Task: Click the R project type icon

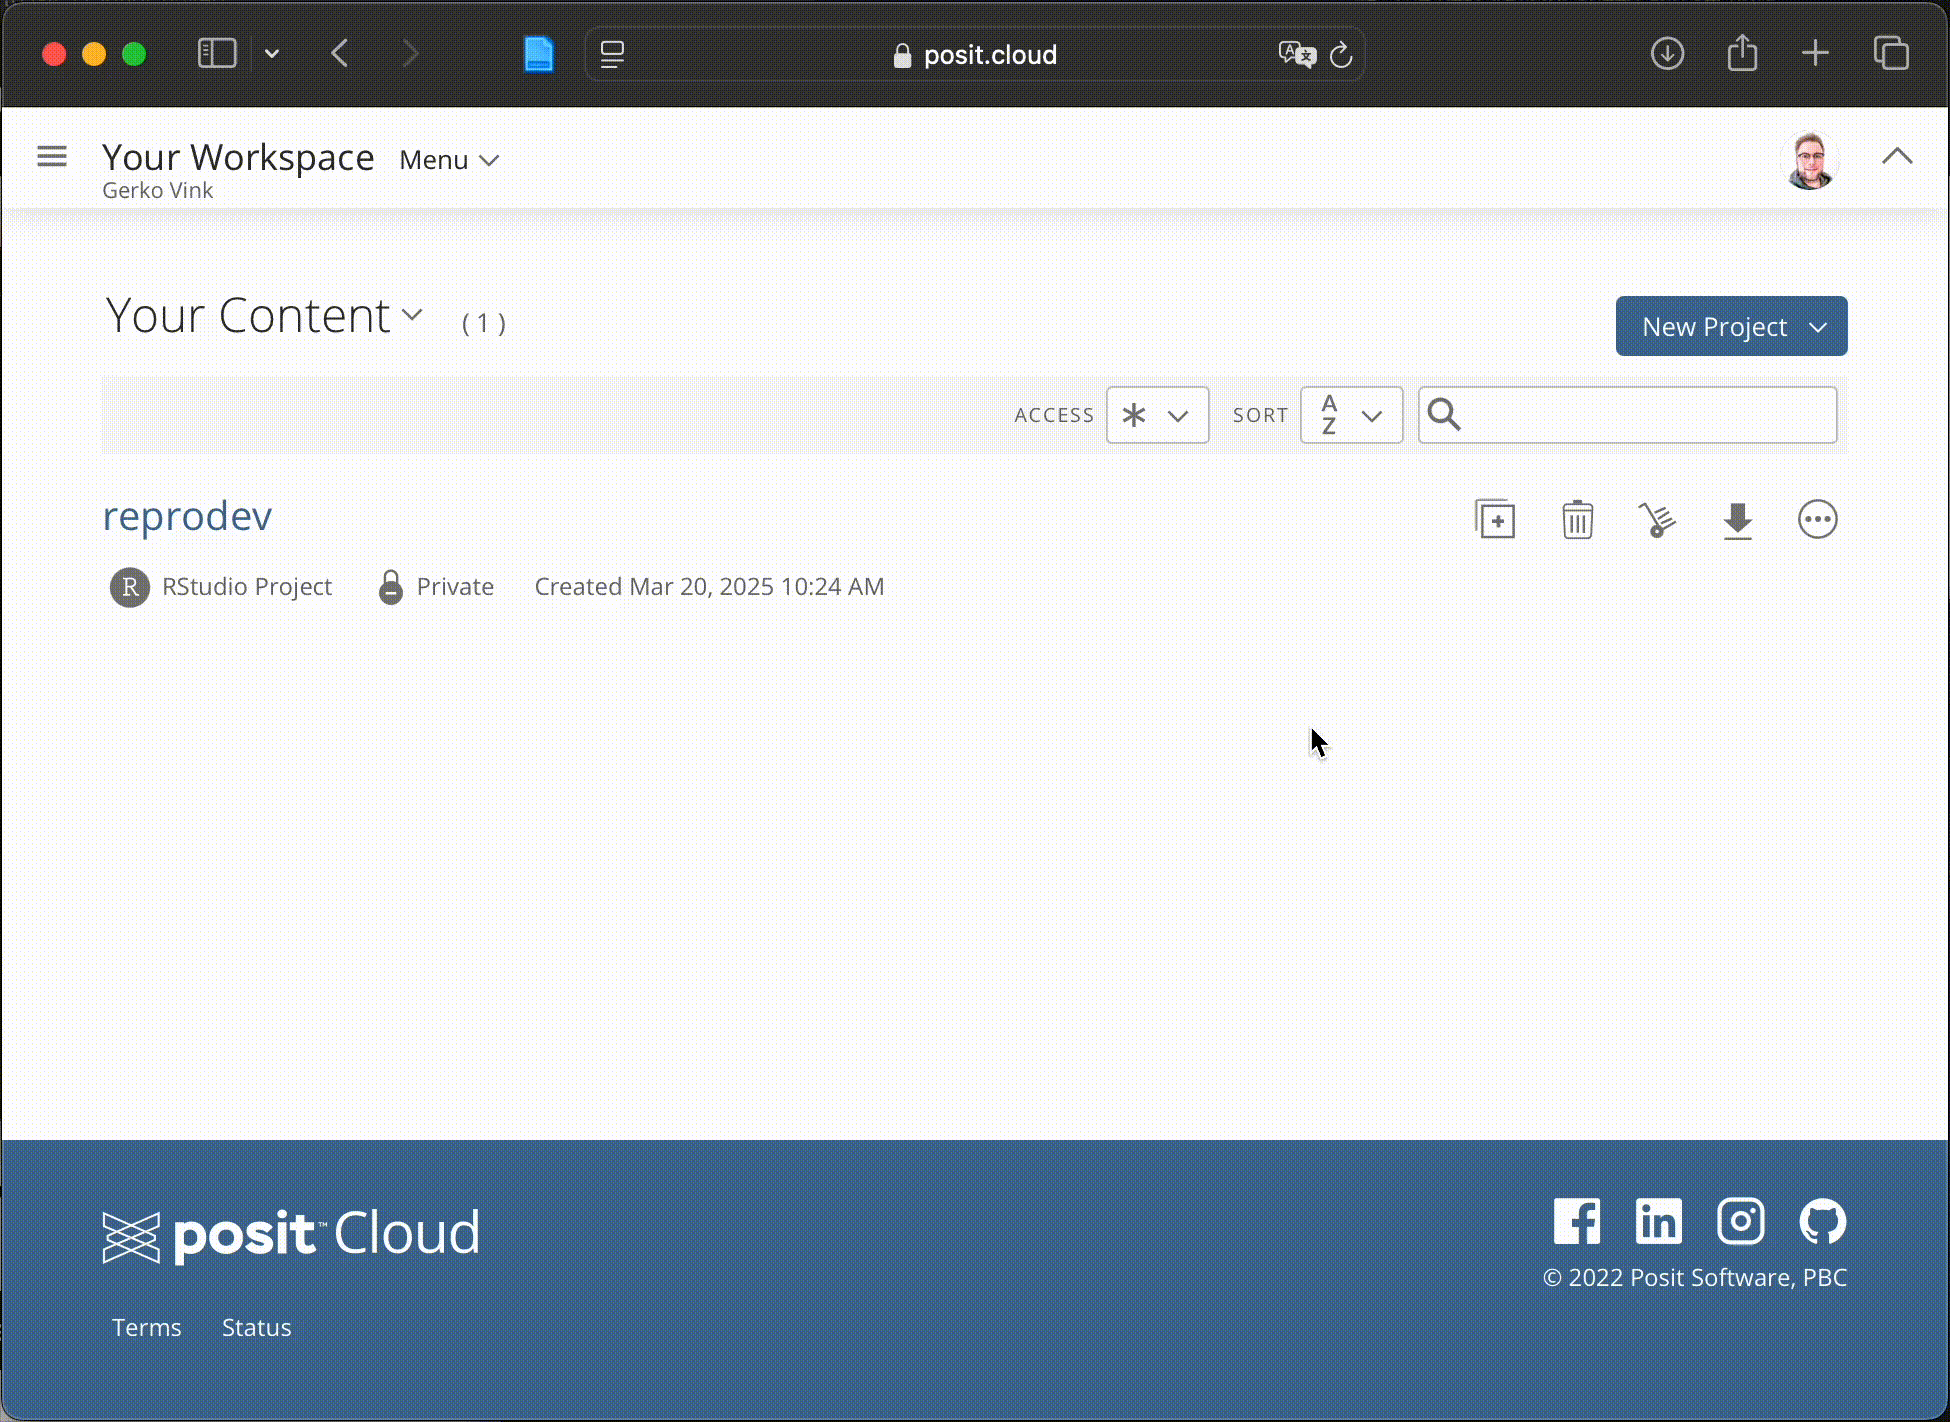Action: coord(130,587)
